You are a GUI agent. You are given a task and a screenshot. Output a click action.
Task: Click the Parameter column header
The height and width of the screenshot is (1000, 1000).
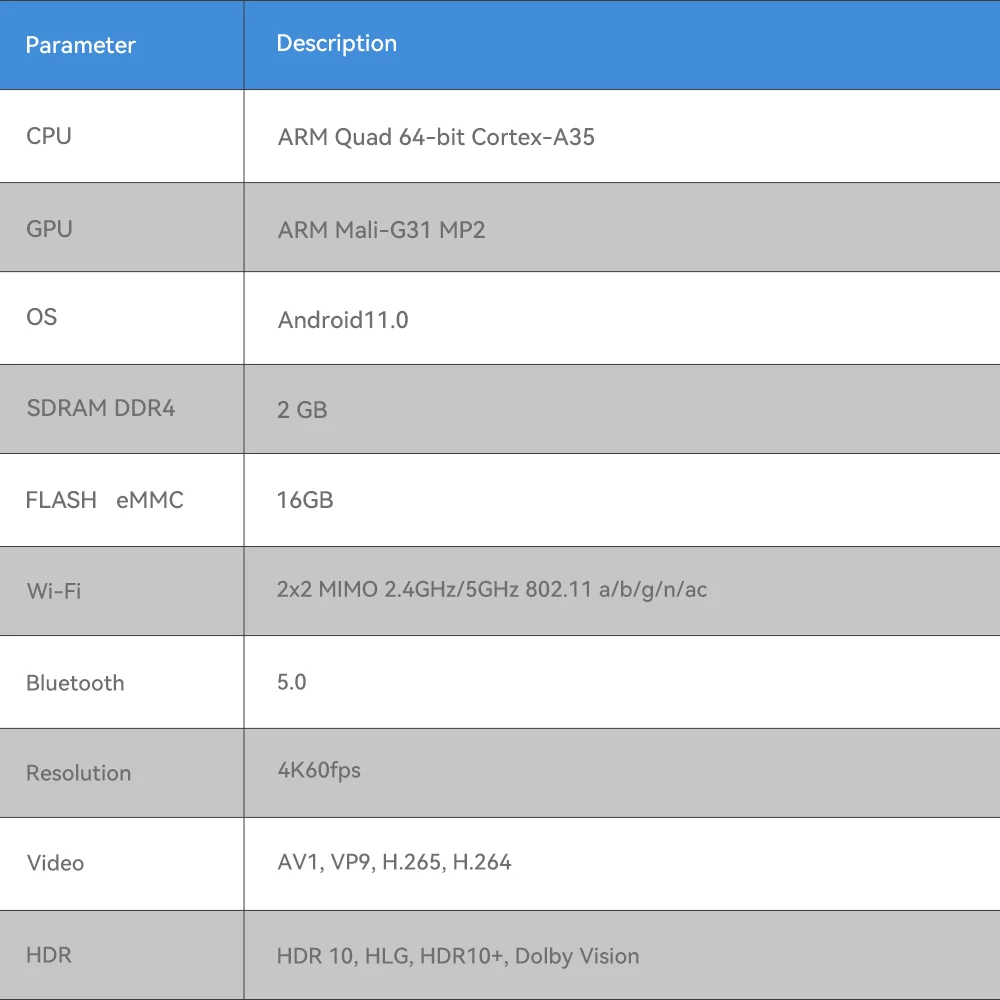pyautogui.click(x=80, y=45)
